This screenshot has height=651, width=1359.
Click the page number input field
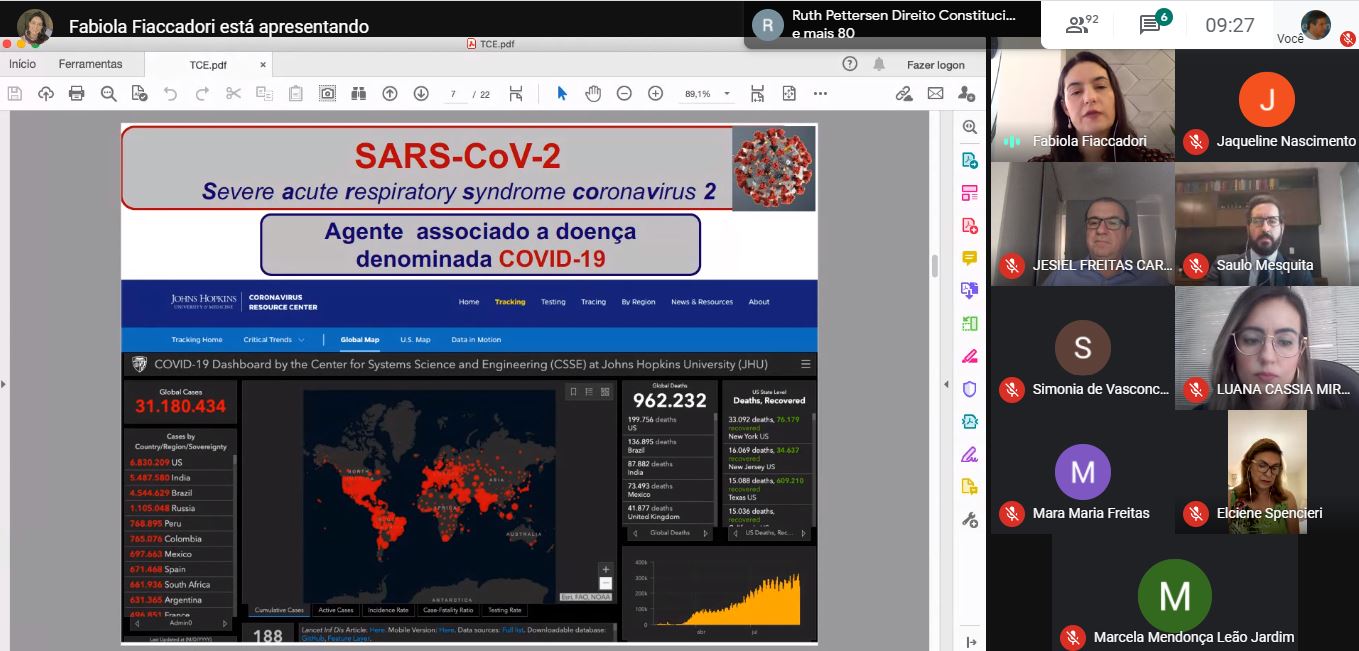click(x=453, y=94)
